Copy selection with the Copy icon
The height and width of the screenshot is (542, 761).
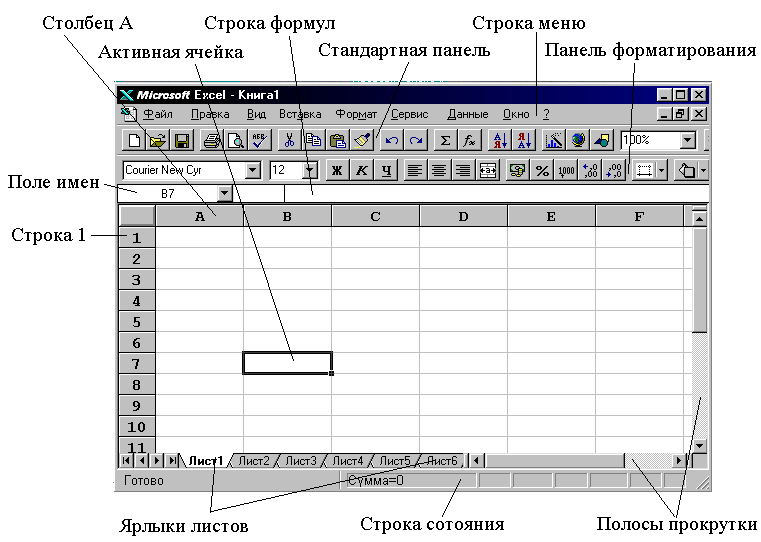(x=314, y=141)
